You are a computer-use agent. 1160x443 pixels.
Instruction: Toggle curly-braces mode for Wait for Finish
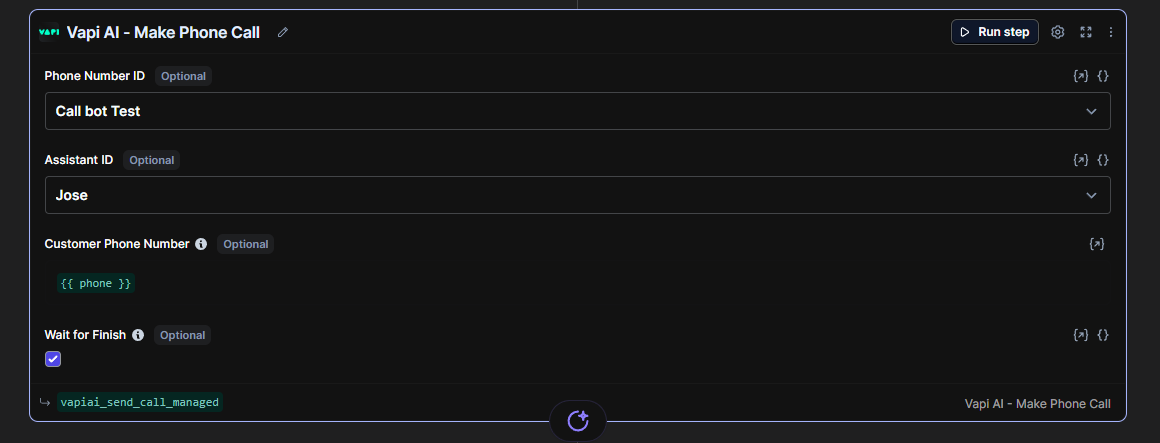1103,335
